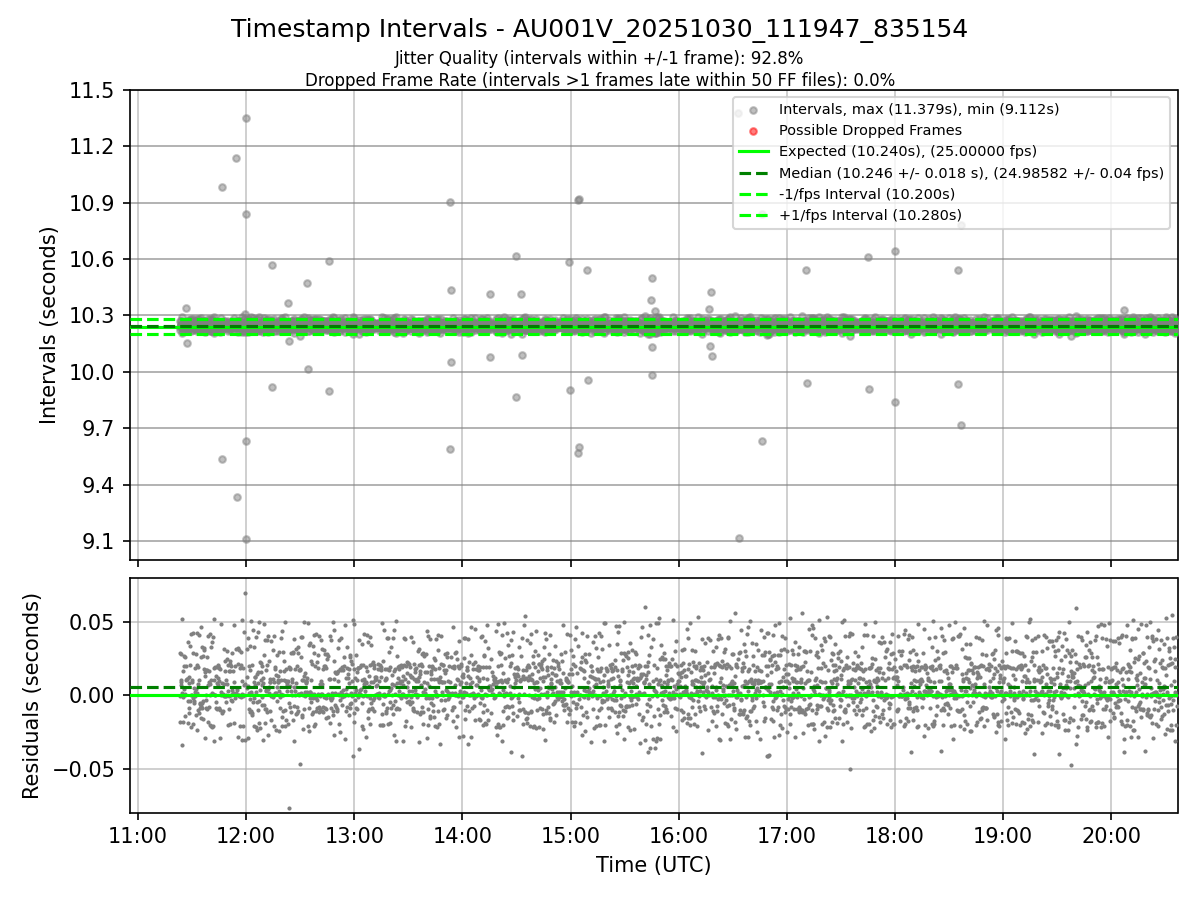
Task: Click the lowest interval point near 9.1 at 12:00
Action: coord(246,539)
